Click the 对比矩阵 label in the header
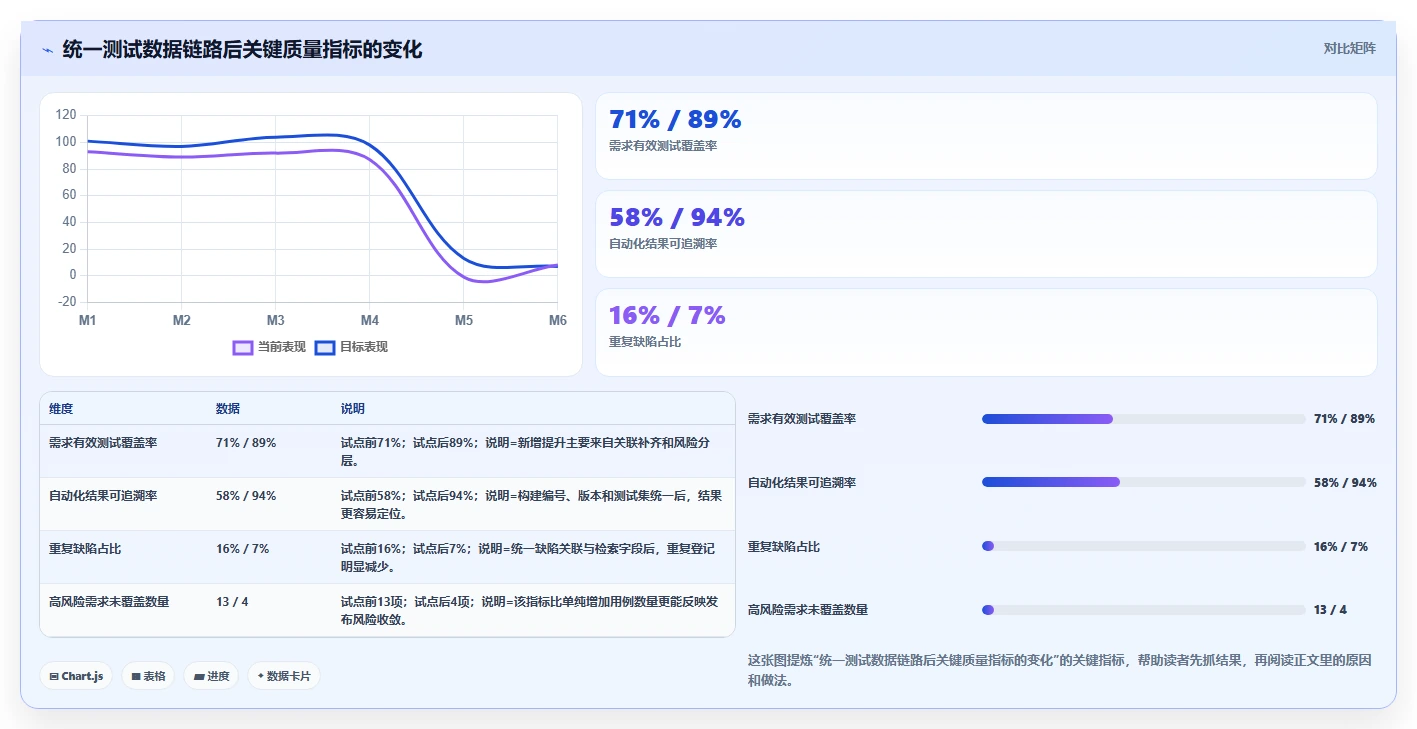The height and width of the screenshot is (729, 1417). (1349, 48)
